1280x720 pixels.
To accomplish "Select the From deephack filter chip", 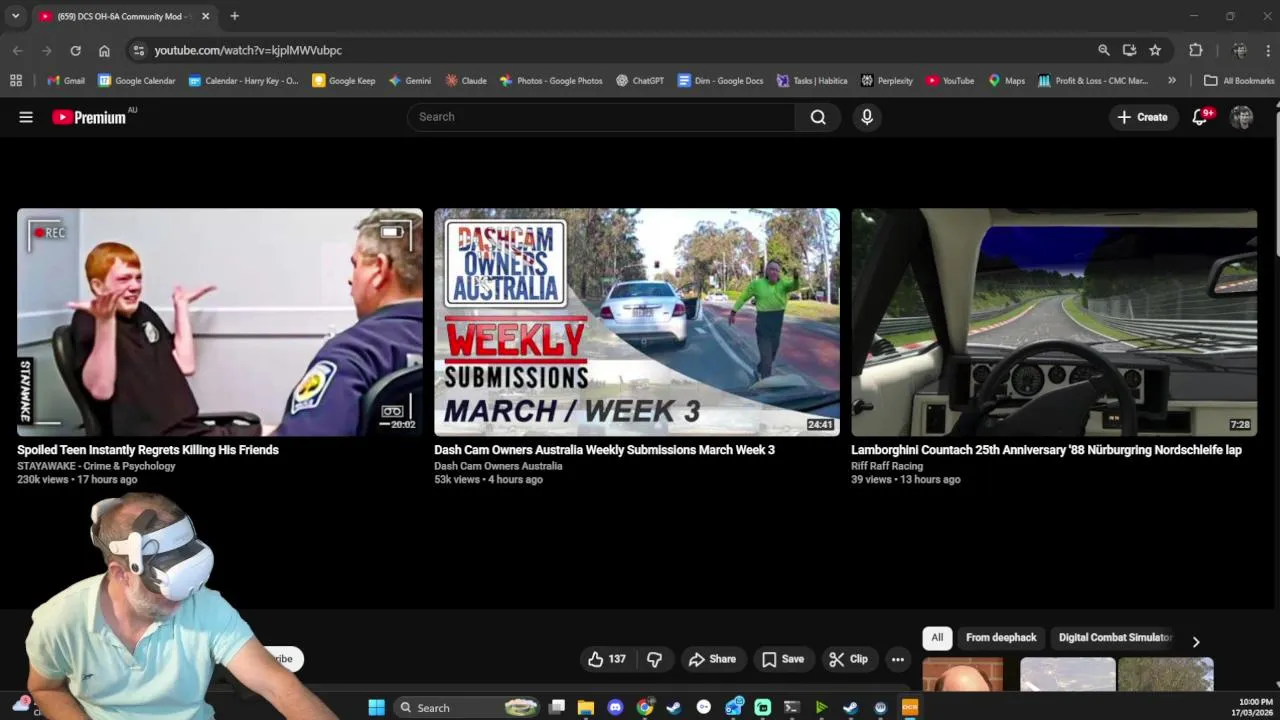I will 1001,637.
